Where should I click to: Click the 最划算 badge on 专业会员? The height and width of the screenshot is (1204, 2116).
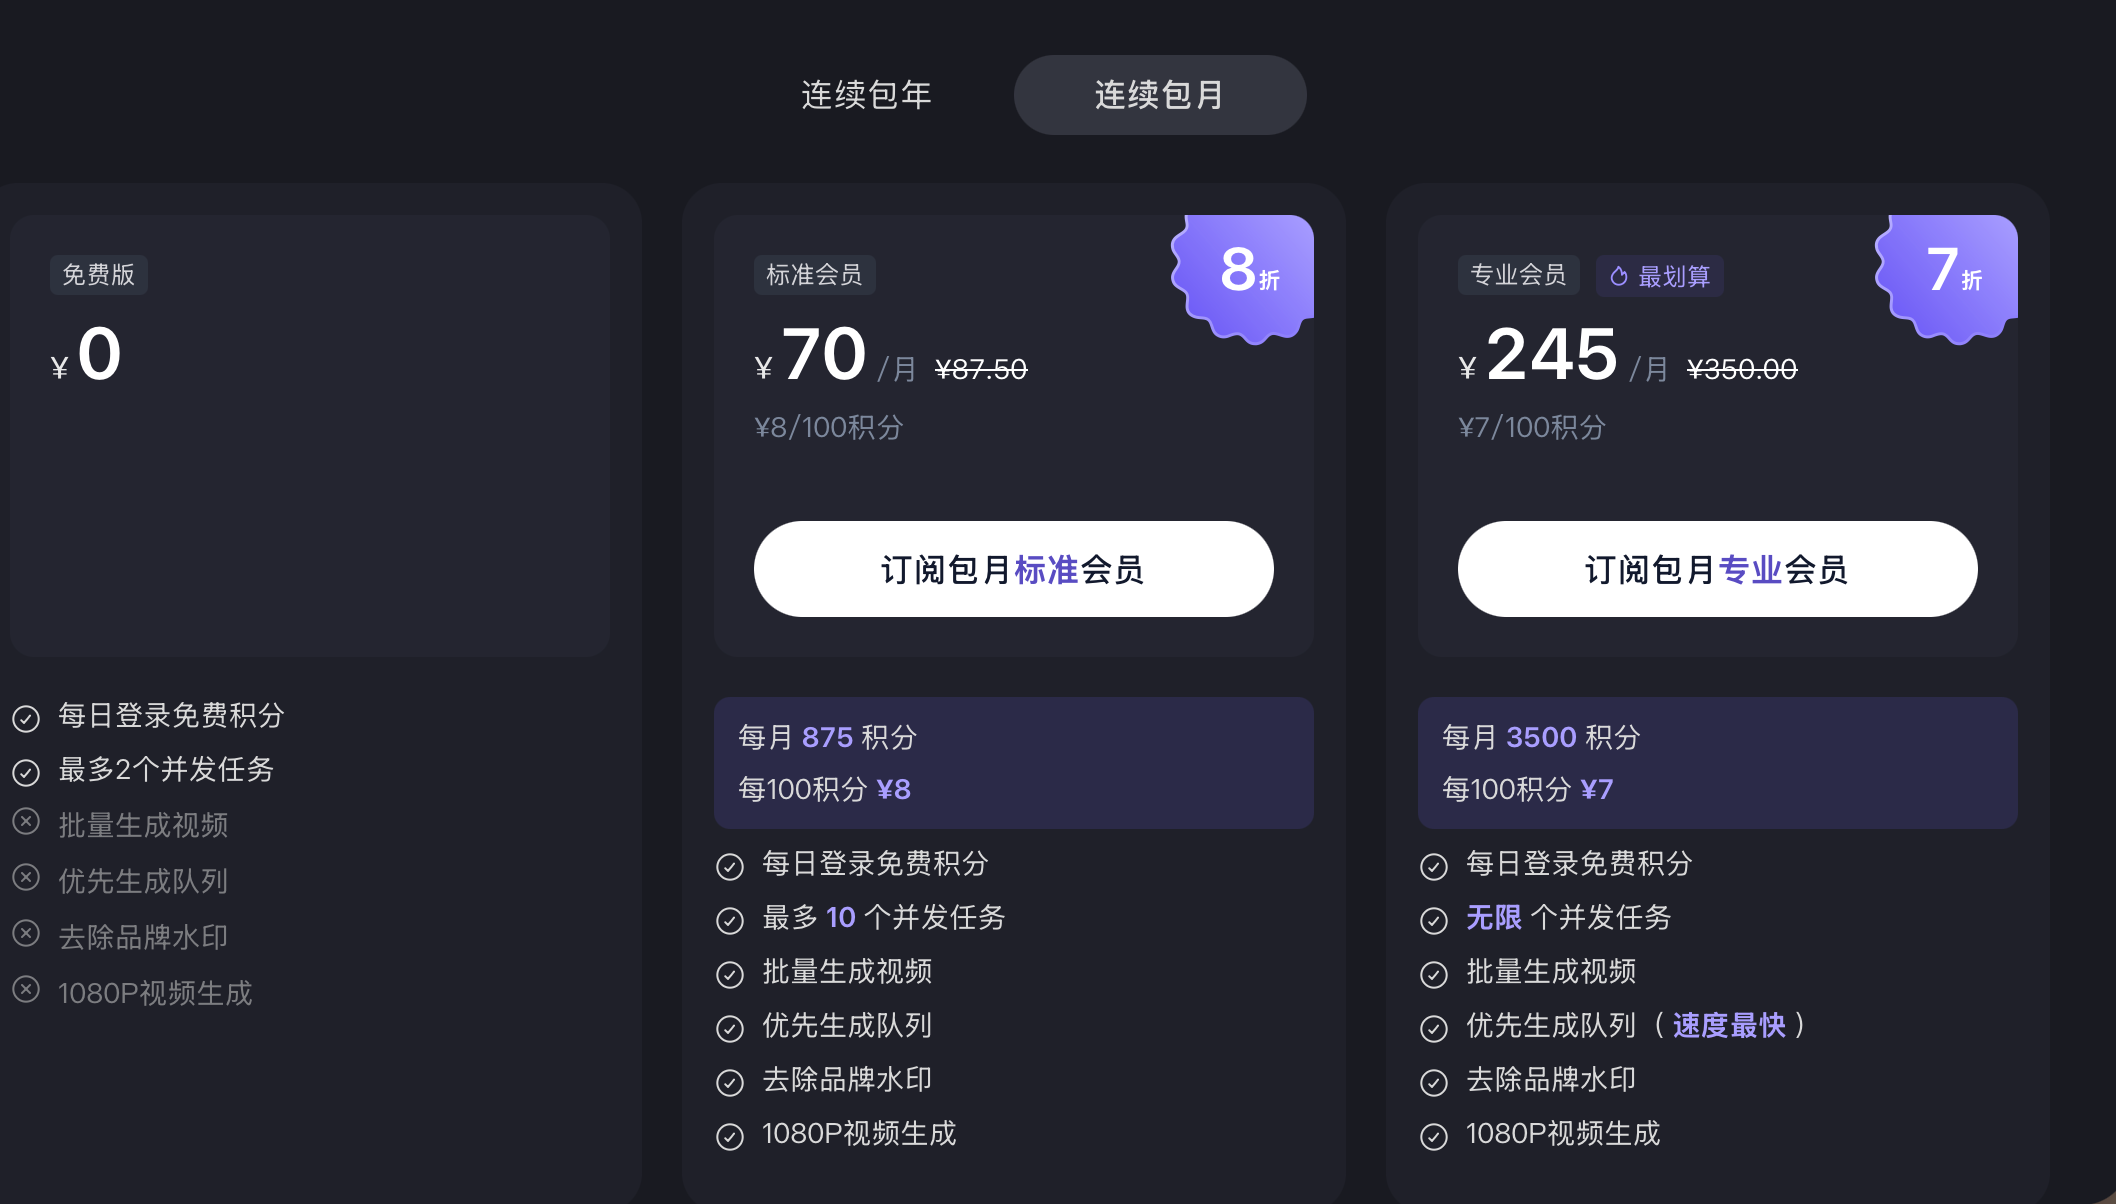point(1659,276)
